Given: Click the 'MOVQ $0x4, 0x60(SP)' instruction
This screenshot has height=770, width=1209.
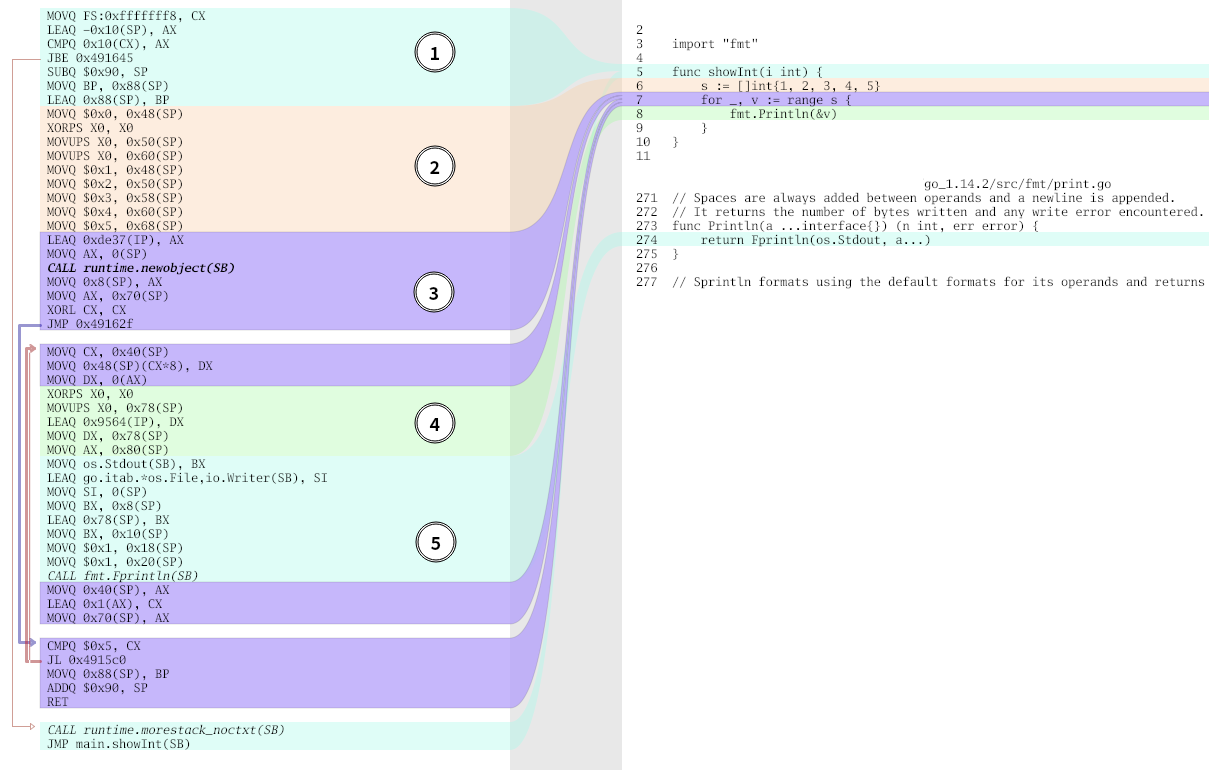Looking at the screenshot, I should click(x=115, y=212).
